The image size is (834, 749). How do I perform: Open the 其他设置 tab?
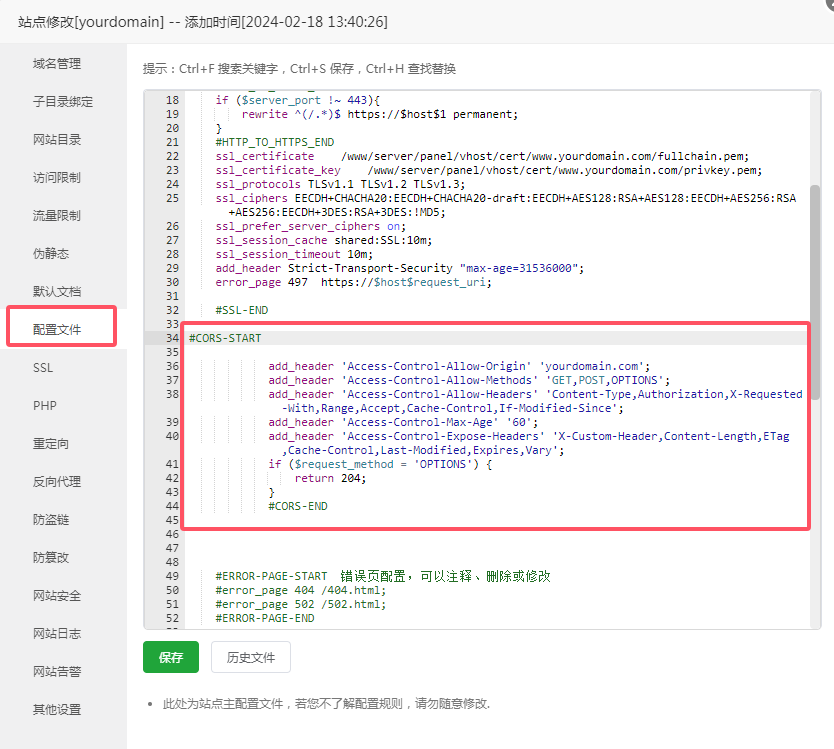point(57,710)
